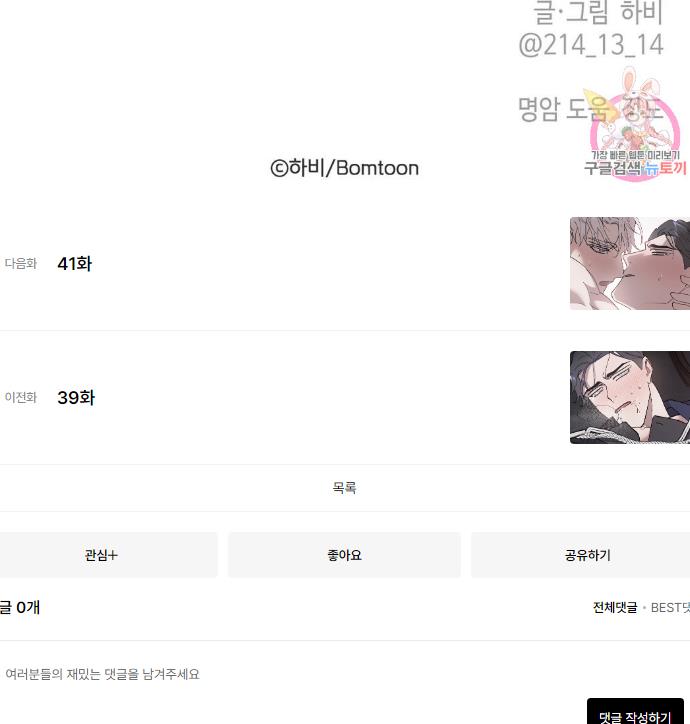Image resolution: width=690 pixels, height=724 pixels.
Task: Like the episode with 좋아요
Action: [344, 555]
